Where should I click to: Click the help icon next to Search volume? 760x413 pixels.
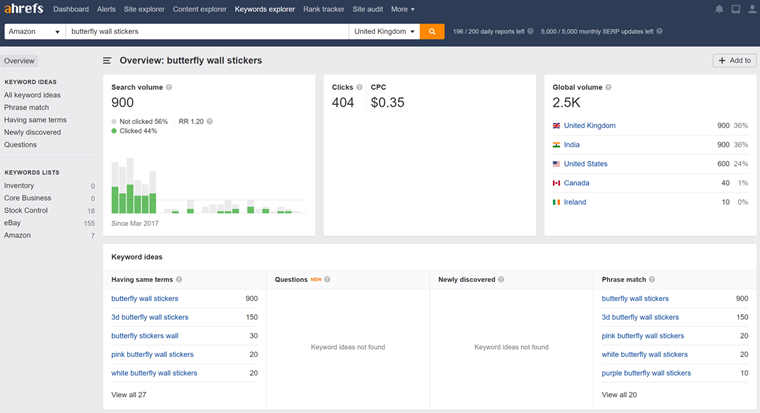pos(169,87)
